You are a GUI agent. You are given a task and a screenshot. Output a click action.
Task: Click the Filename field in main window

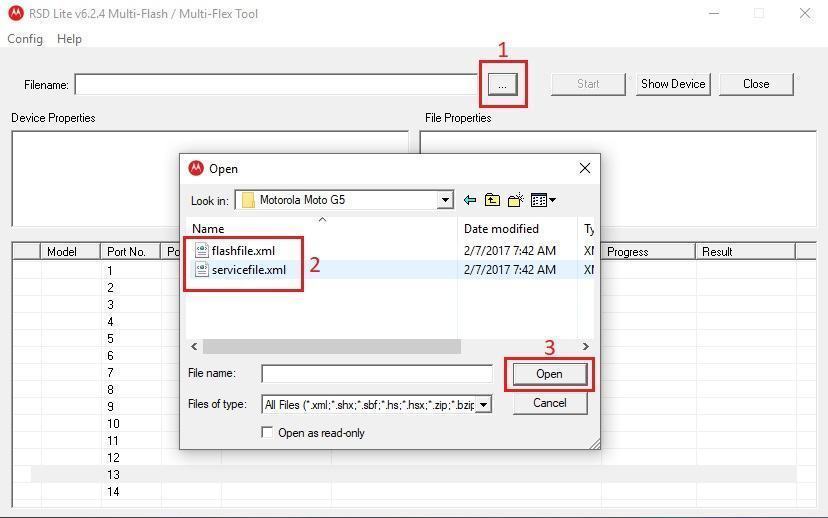(276, 84)
